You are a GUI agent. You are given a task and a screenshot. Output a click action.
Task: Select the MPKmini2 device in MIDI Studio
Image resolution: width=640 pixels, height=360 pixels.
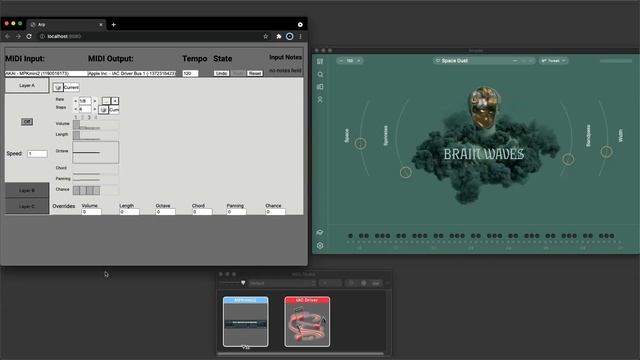coord(246,322)
